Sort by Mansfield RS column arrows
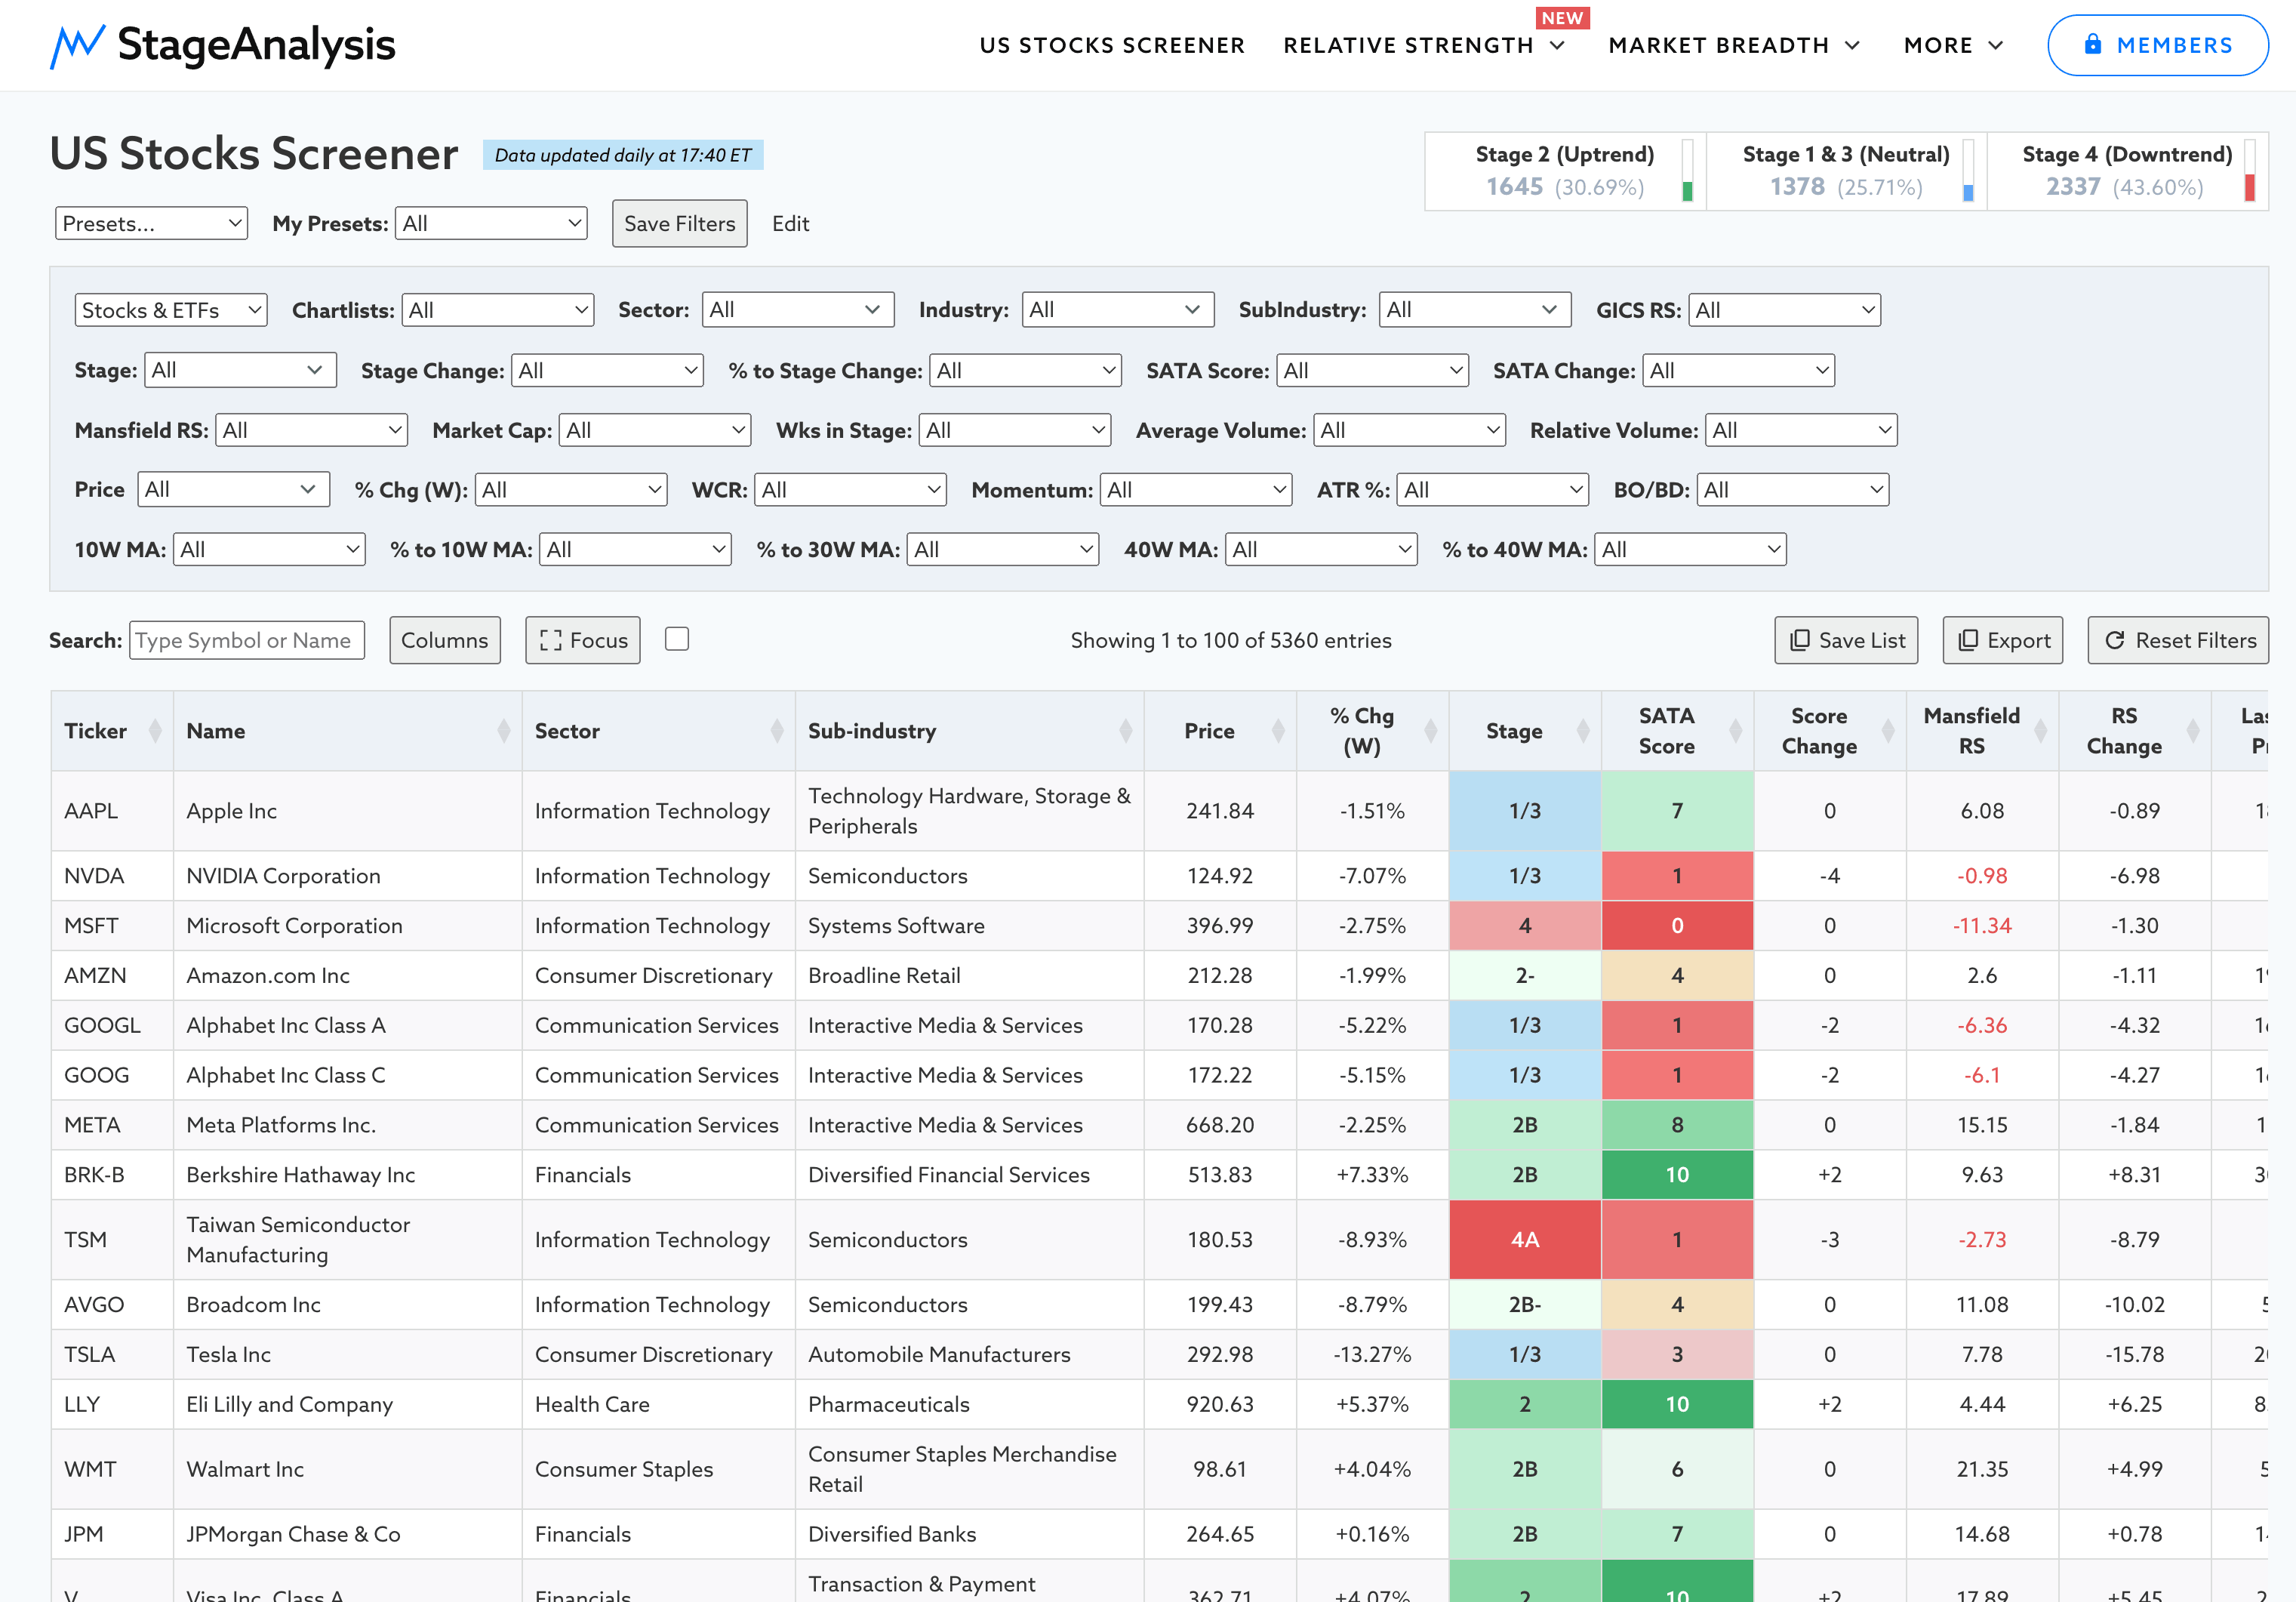Image resolution: width=2296 pixels, height=1602 pixels. (2041, 731)
